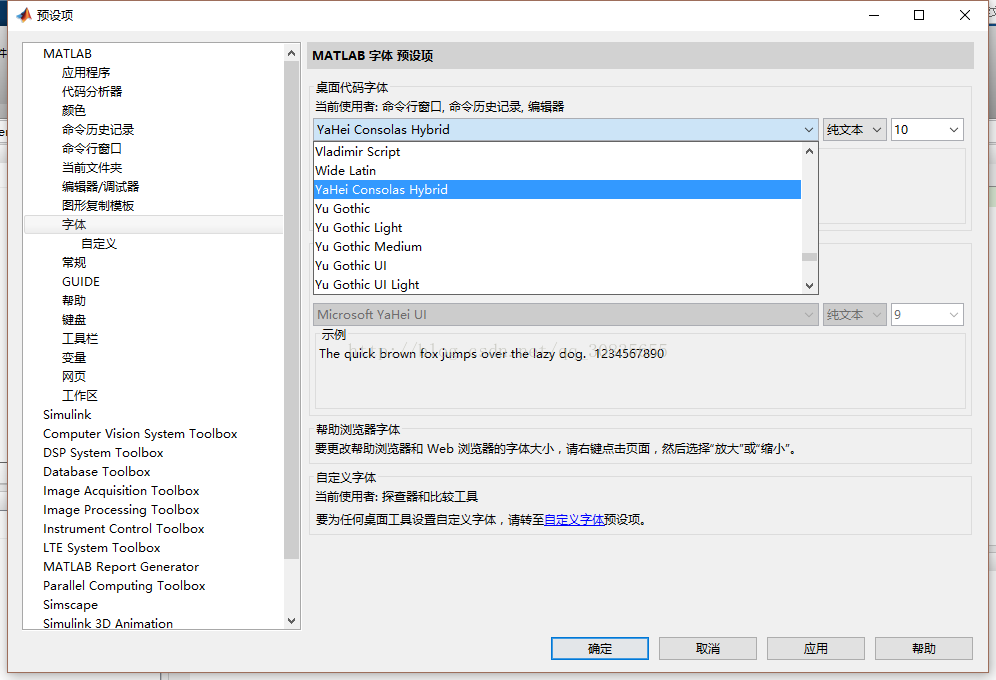Open the disabled Microsoft YaHei UI font dropdown

coord(565,314)
